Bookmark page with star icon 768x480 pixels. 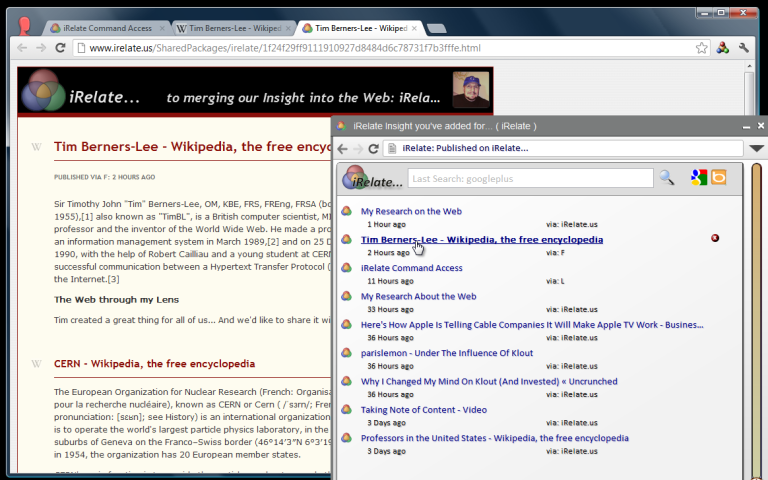tap(701, 48)
